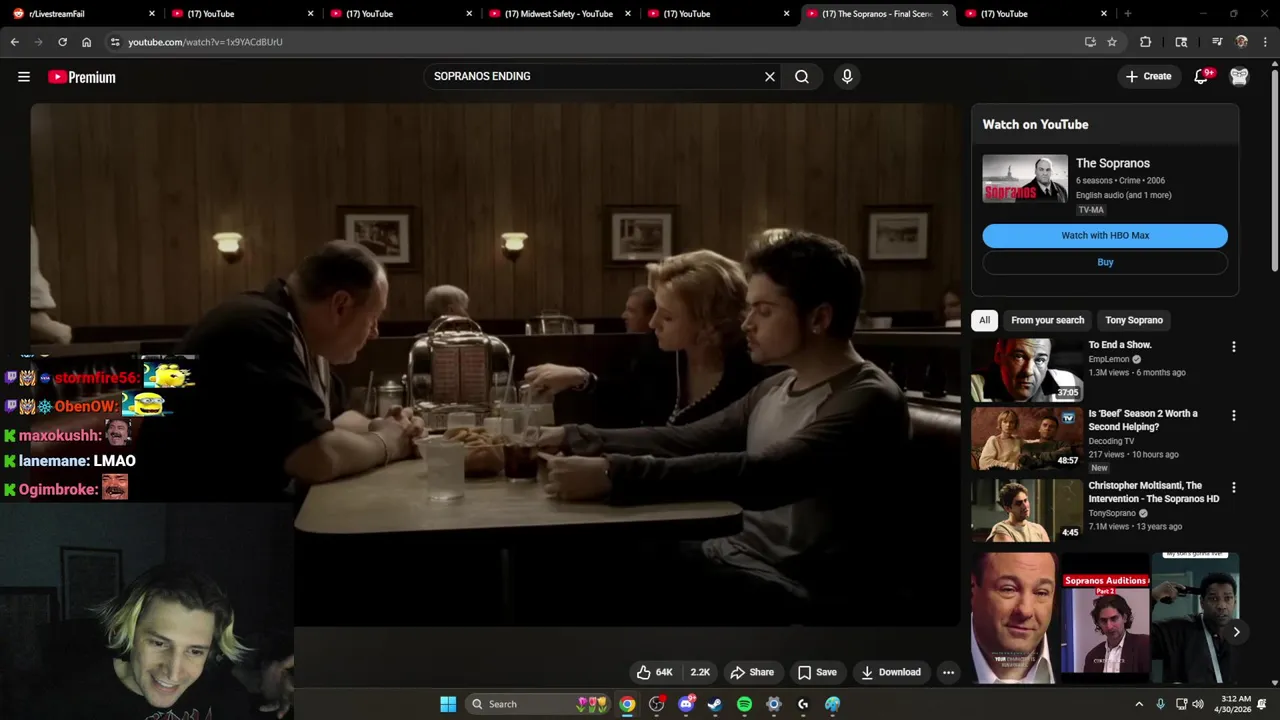
Task: Close The Sopranos Final Scene tab
Action: (945, 14)
